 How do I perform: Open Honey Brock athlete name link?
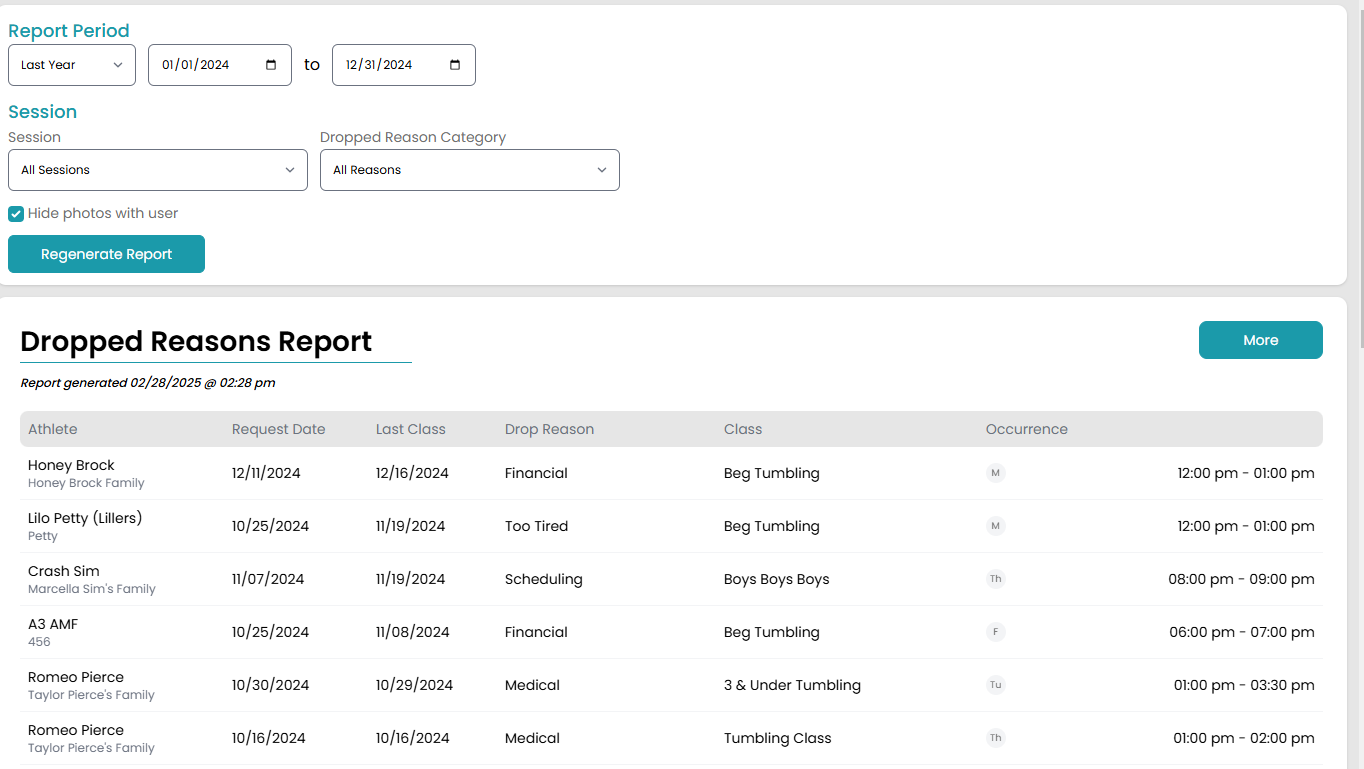tap(71, 465)
